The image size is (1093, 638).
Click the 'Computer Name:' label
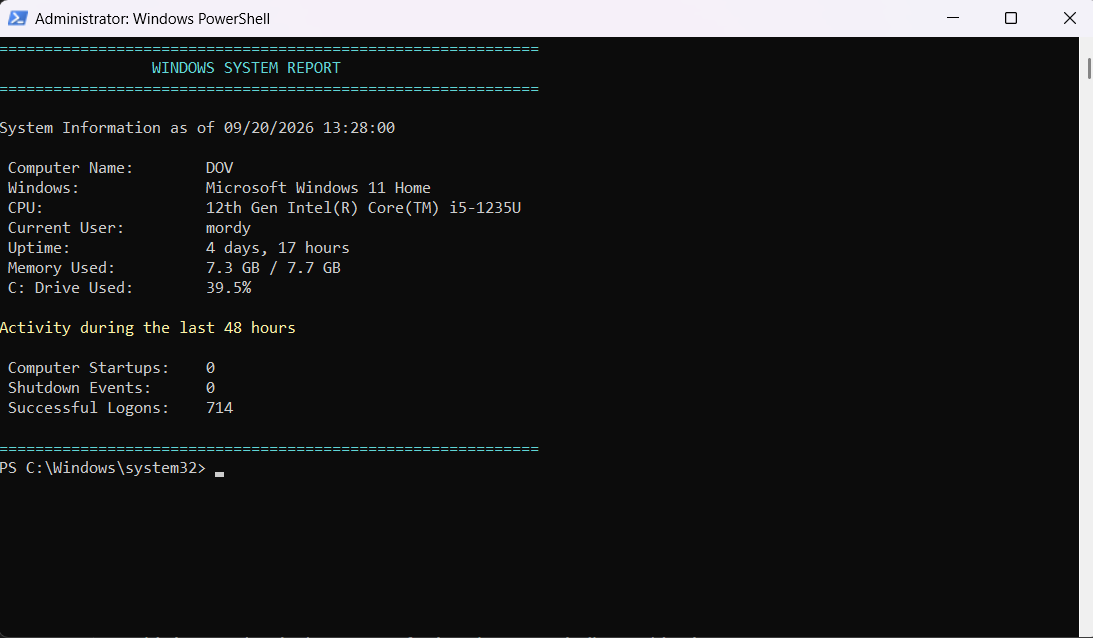point(70,168)
